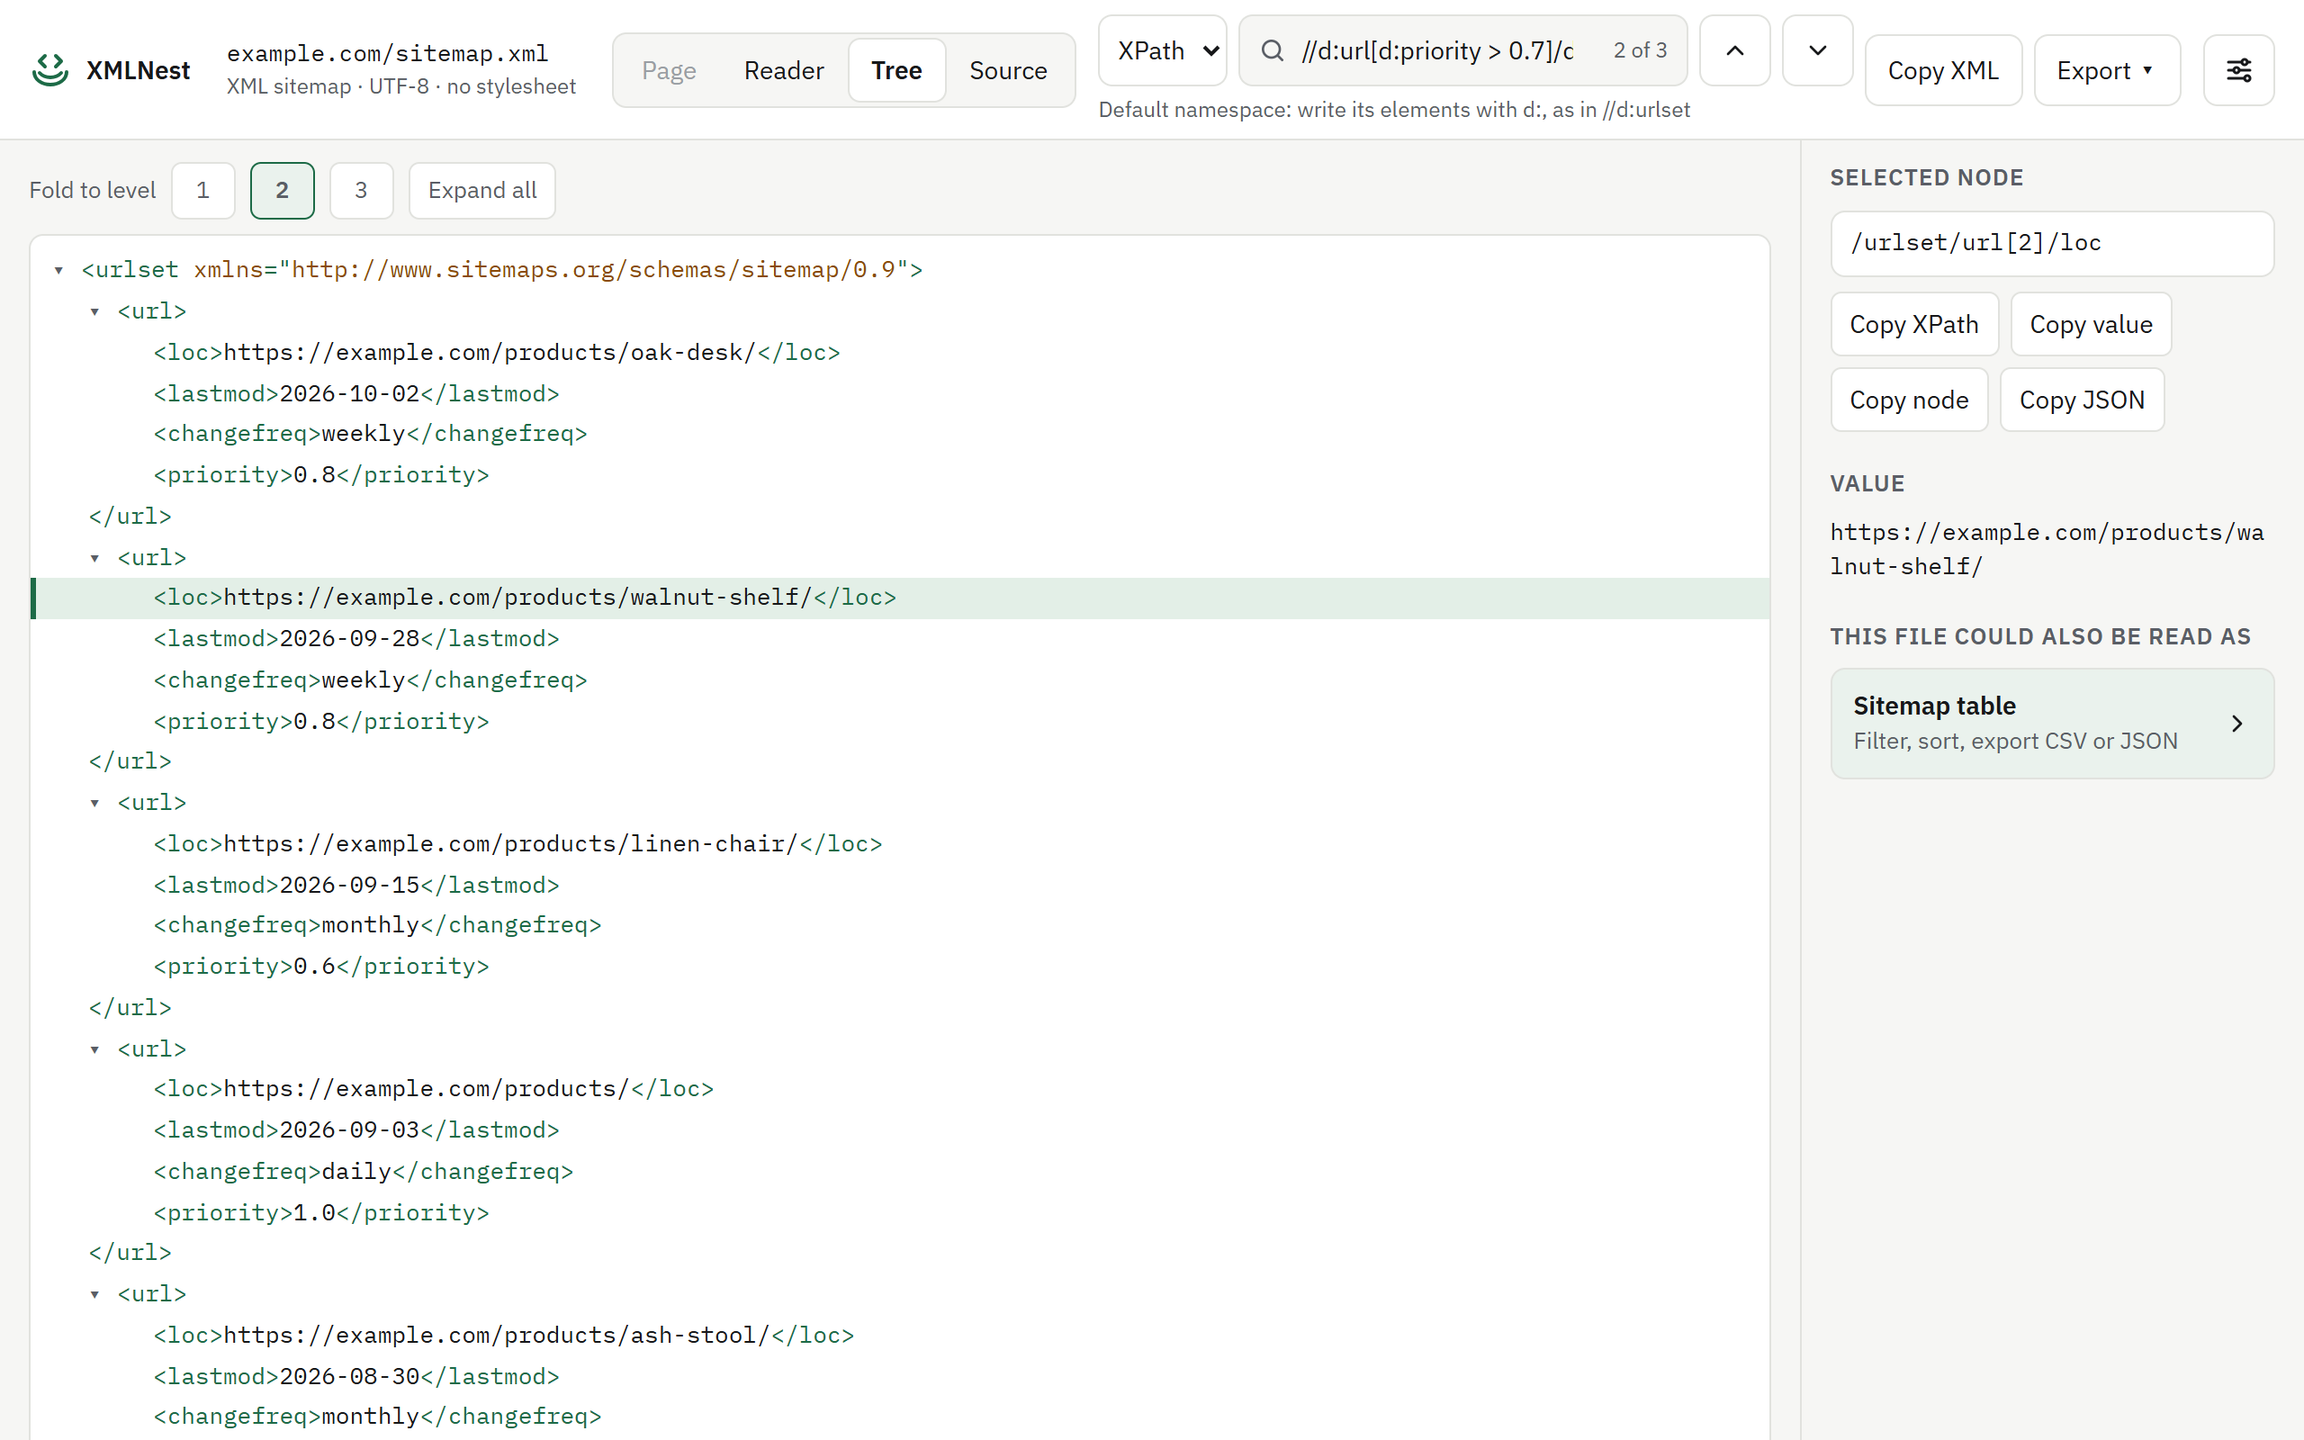Switch to the Reader view tab

click(x=784, y=70)
